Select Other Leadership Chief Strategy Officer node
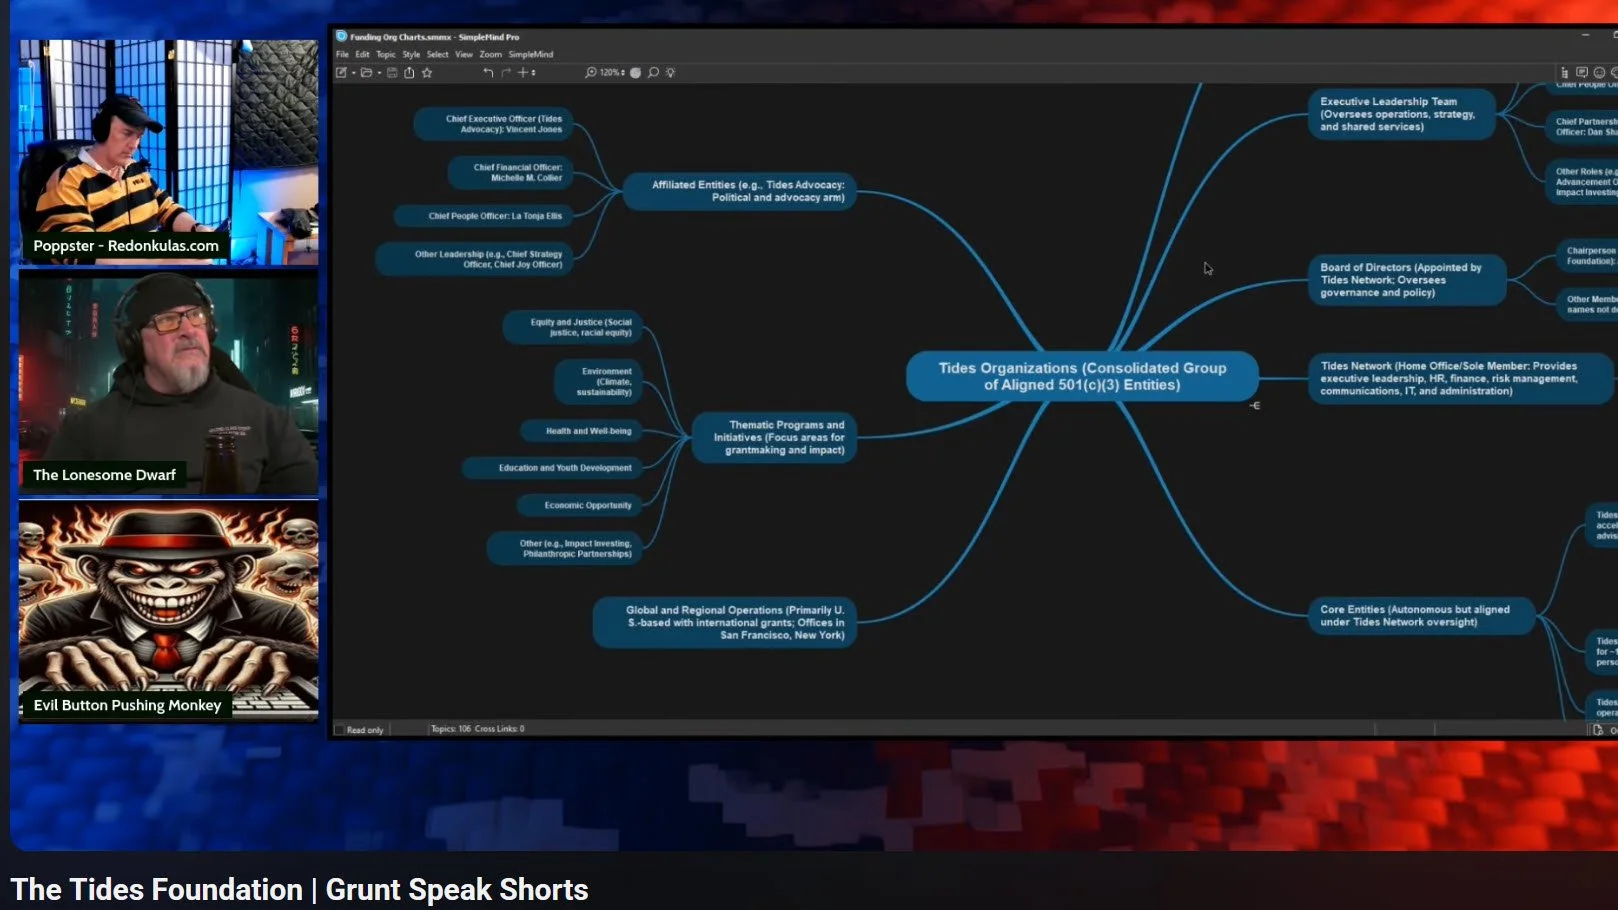 (x=474, y=259)
